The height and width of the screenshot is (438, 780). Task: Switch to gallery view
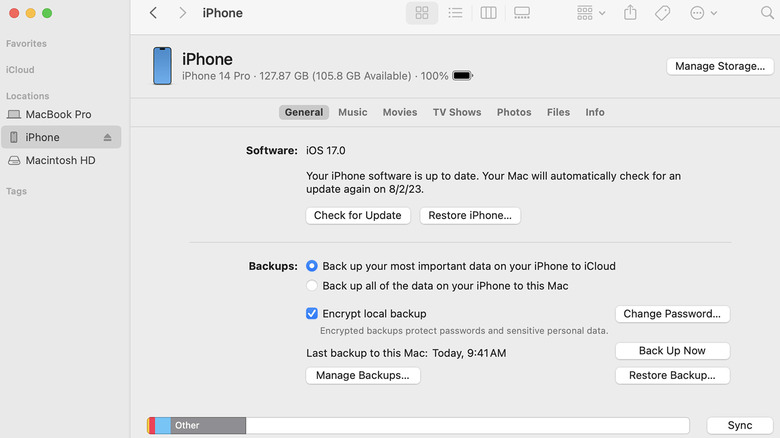pos(521,13)
